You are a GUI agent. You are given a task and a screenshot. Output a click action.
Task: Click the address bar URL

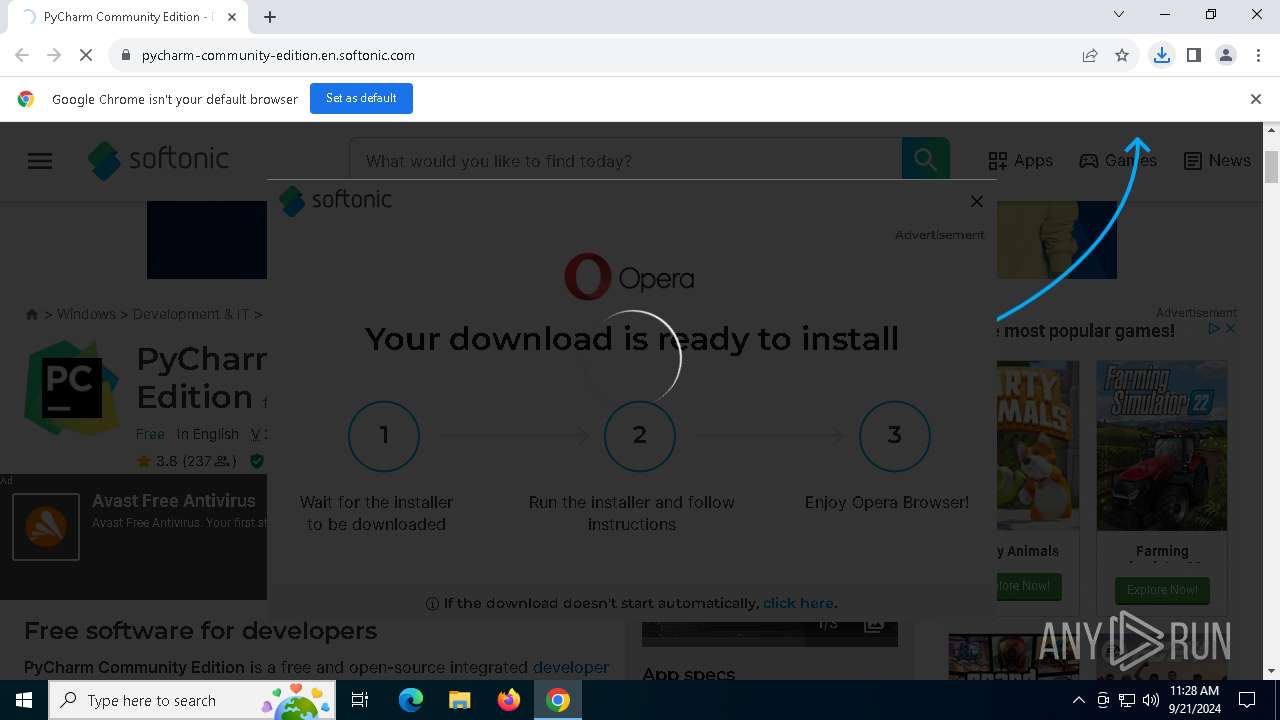click(278, 55)
